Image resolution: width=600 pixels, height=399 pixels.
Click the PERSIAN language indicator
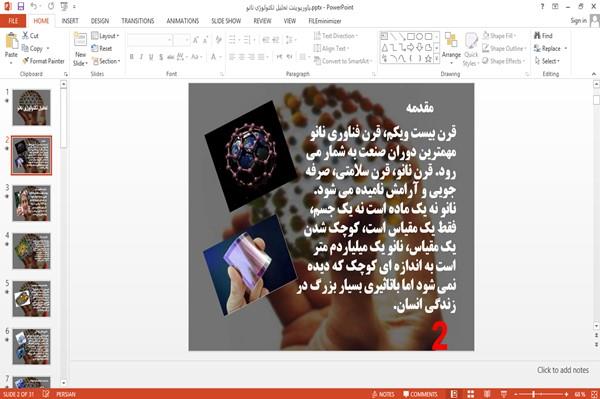65,394
